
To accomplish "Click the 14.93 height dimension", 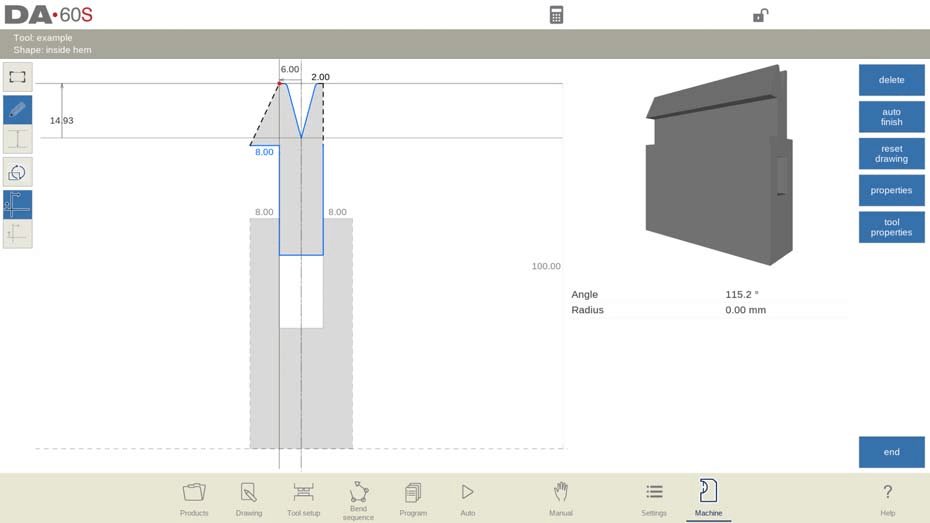I will click(x=62, y=120).
